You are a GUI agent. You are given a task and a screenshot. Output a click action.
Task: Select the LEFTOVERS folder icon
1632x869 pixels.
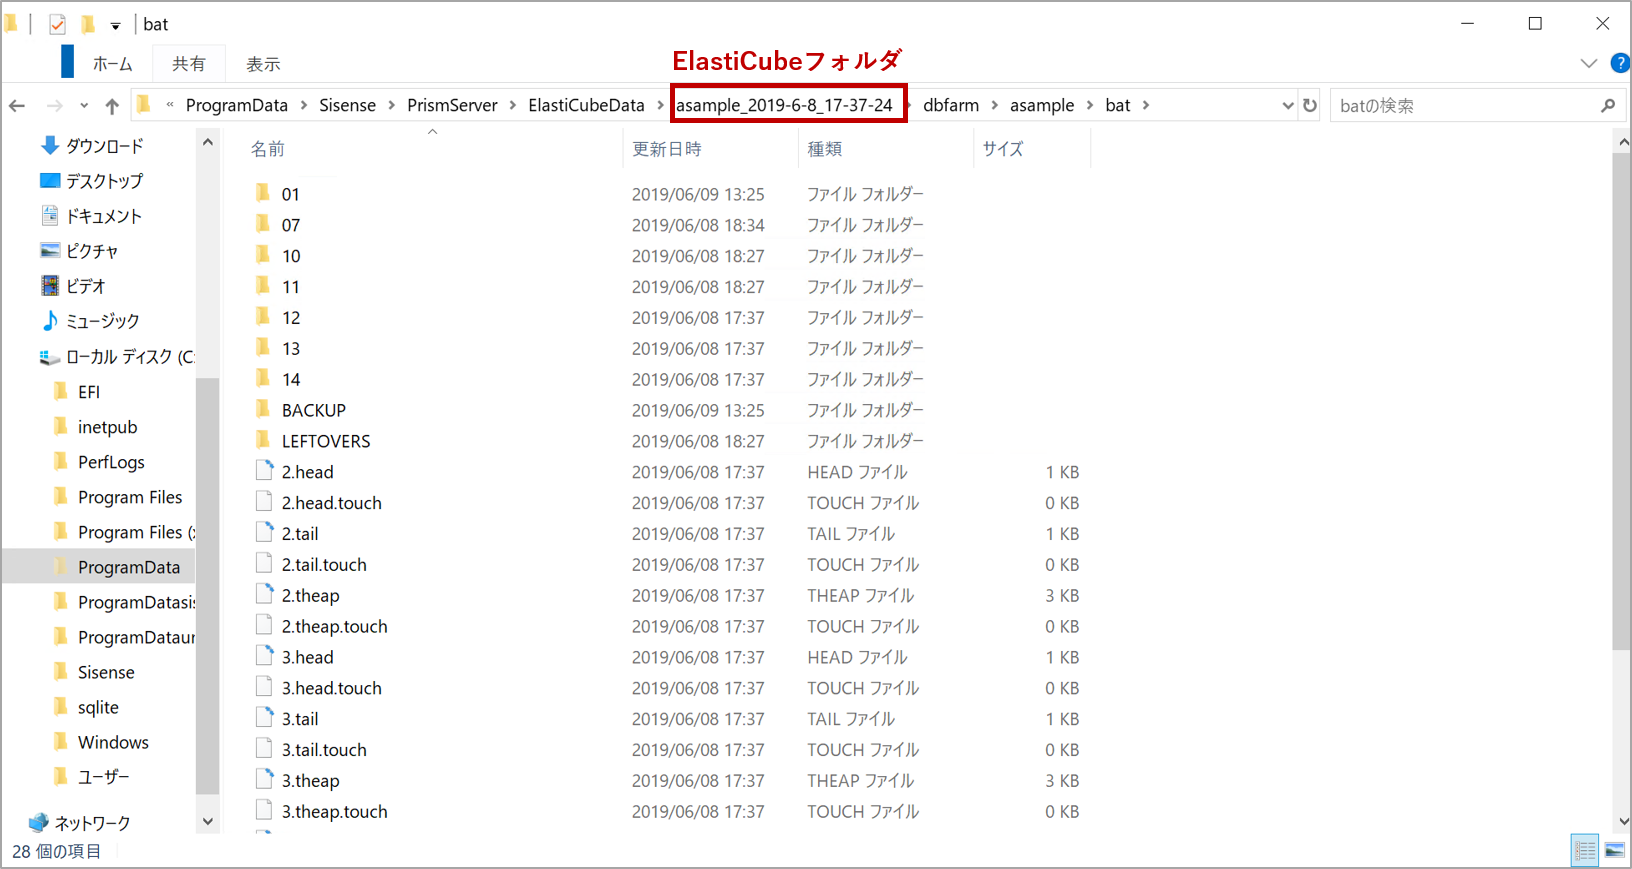[x=263, y=440]
